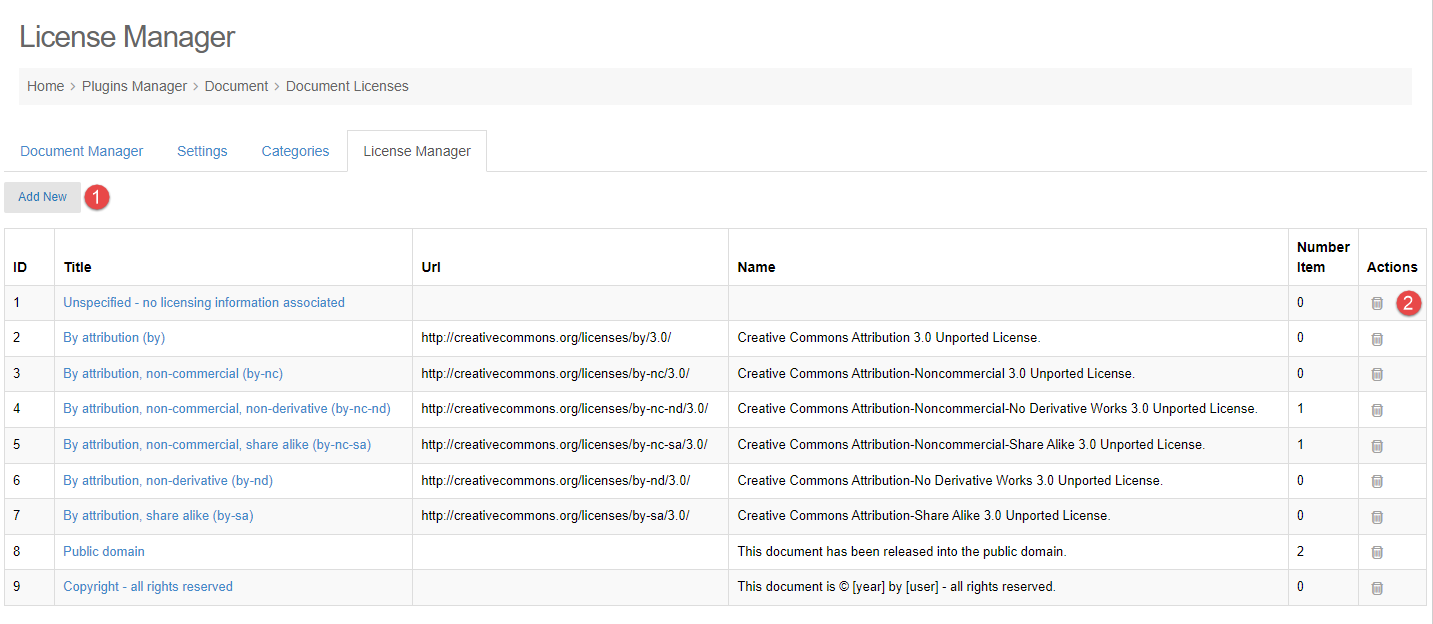The image size is (1433, 624).
Task: Click trash icon for by-nc license
Action: (1377, 374)
